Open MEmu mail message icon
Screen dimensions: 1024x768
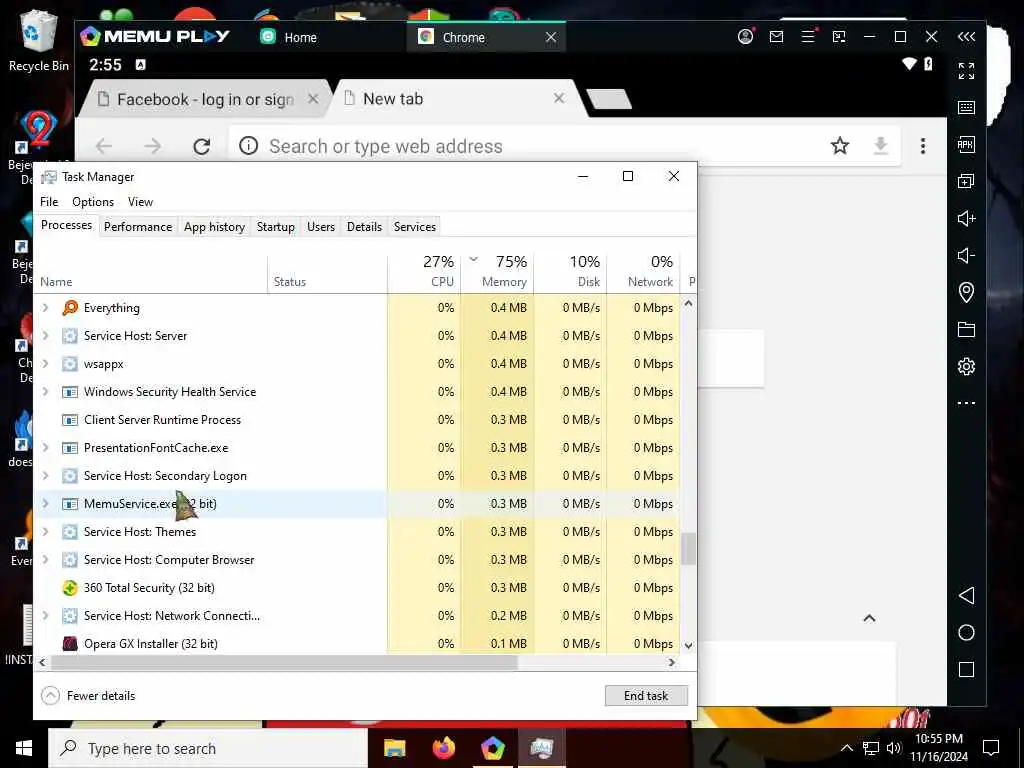pos(776,37)
